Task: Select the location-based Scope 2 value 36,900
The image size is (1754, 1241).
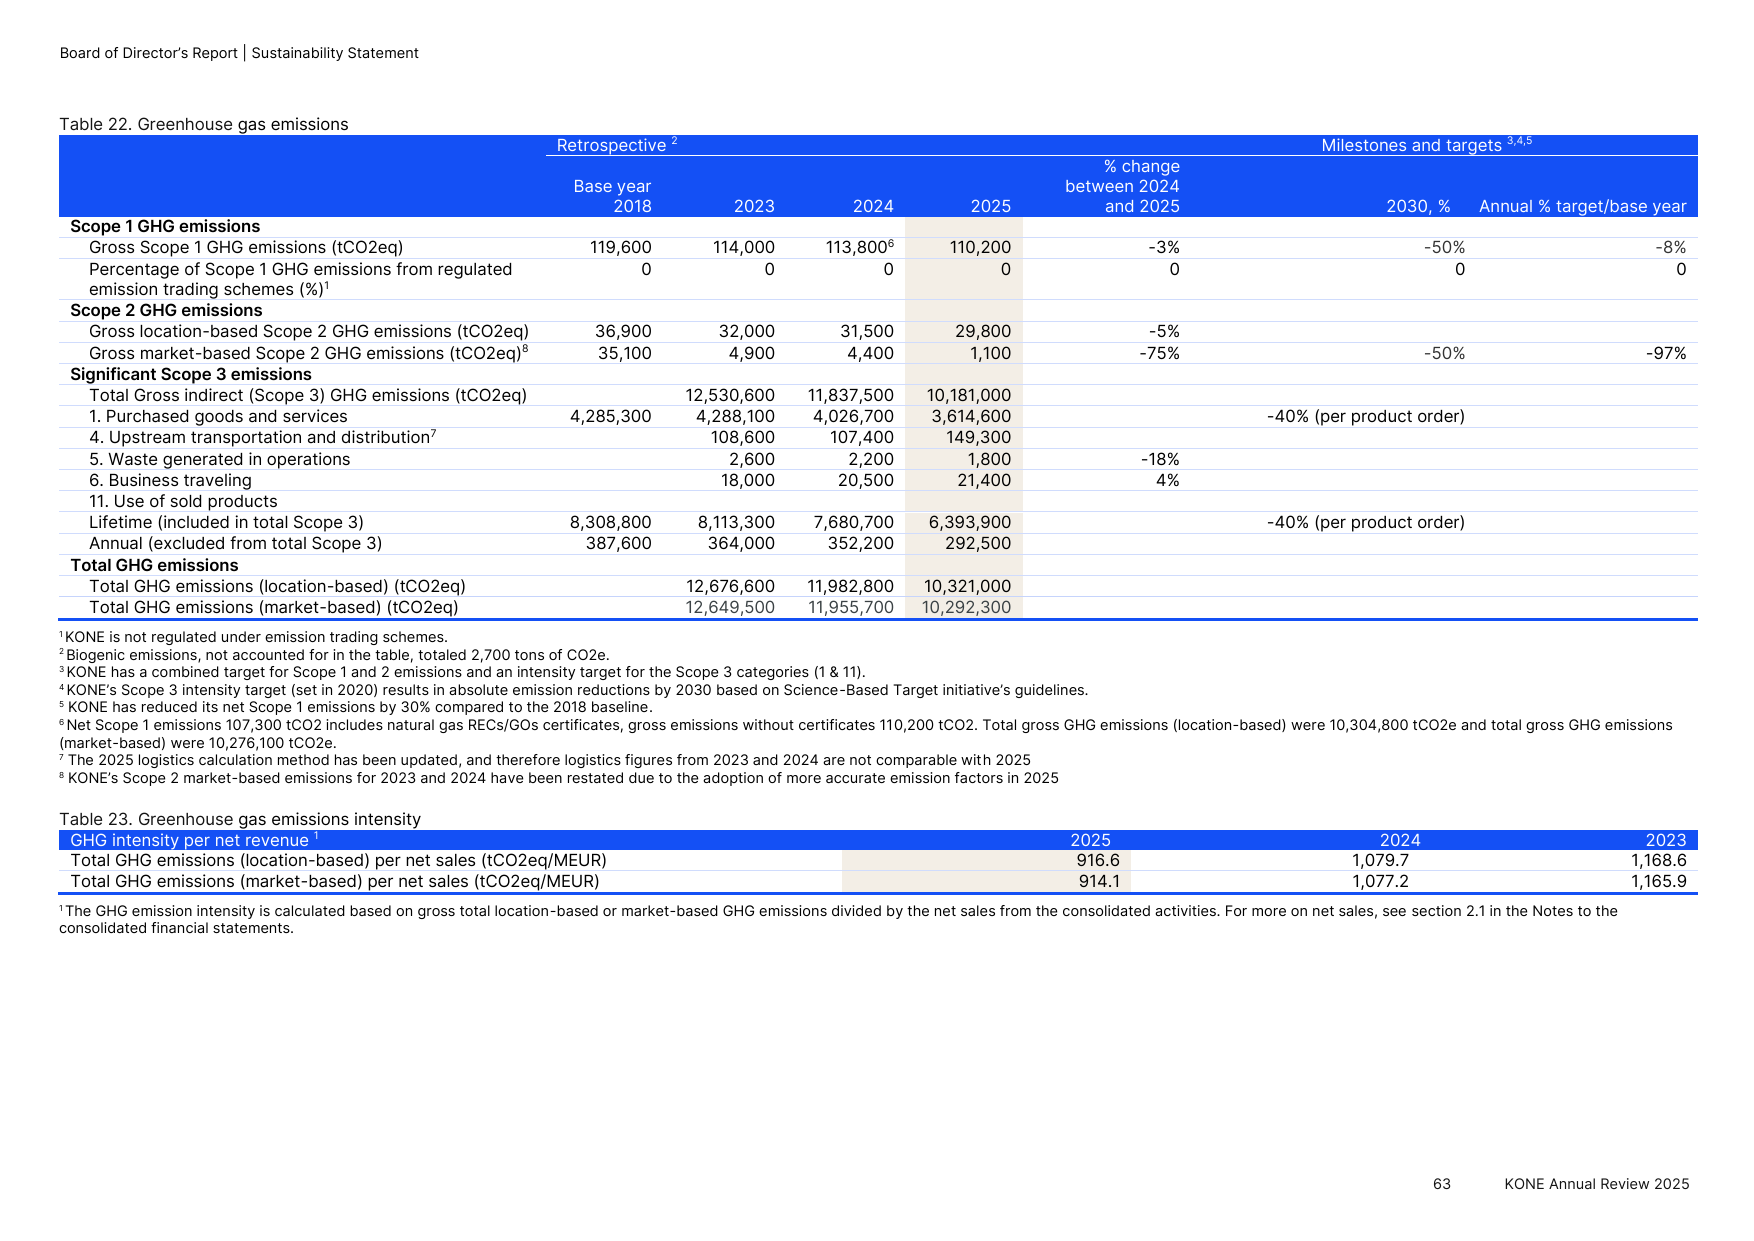Action: pos(623,332)
